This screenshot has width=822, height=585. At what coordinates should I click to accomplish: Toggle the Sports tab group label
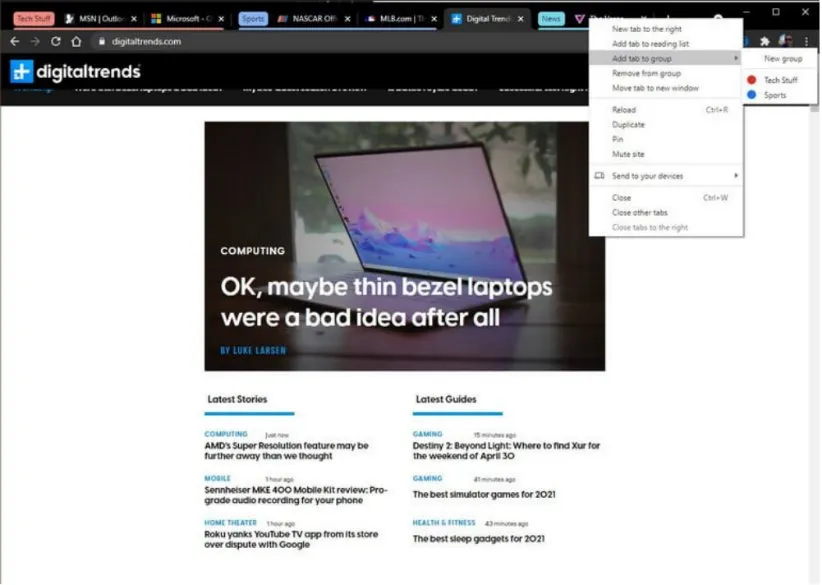(x=253, y=19)
